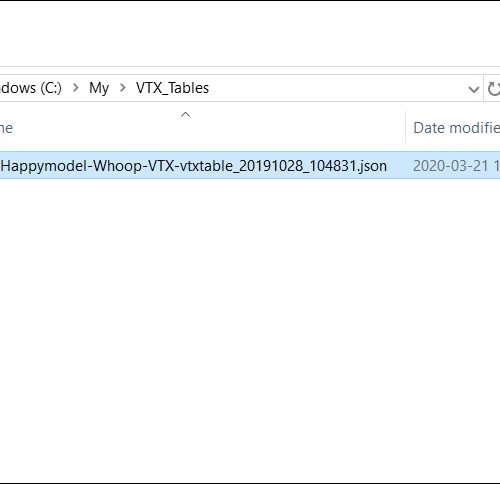Navigate to Windows (C:) in the breadcrumb

click(x=31, y=88)
